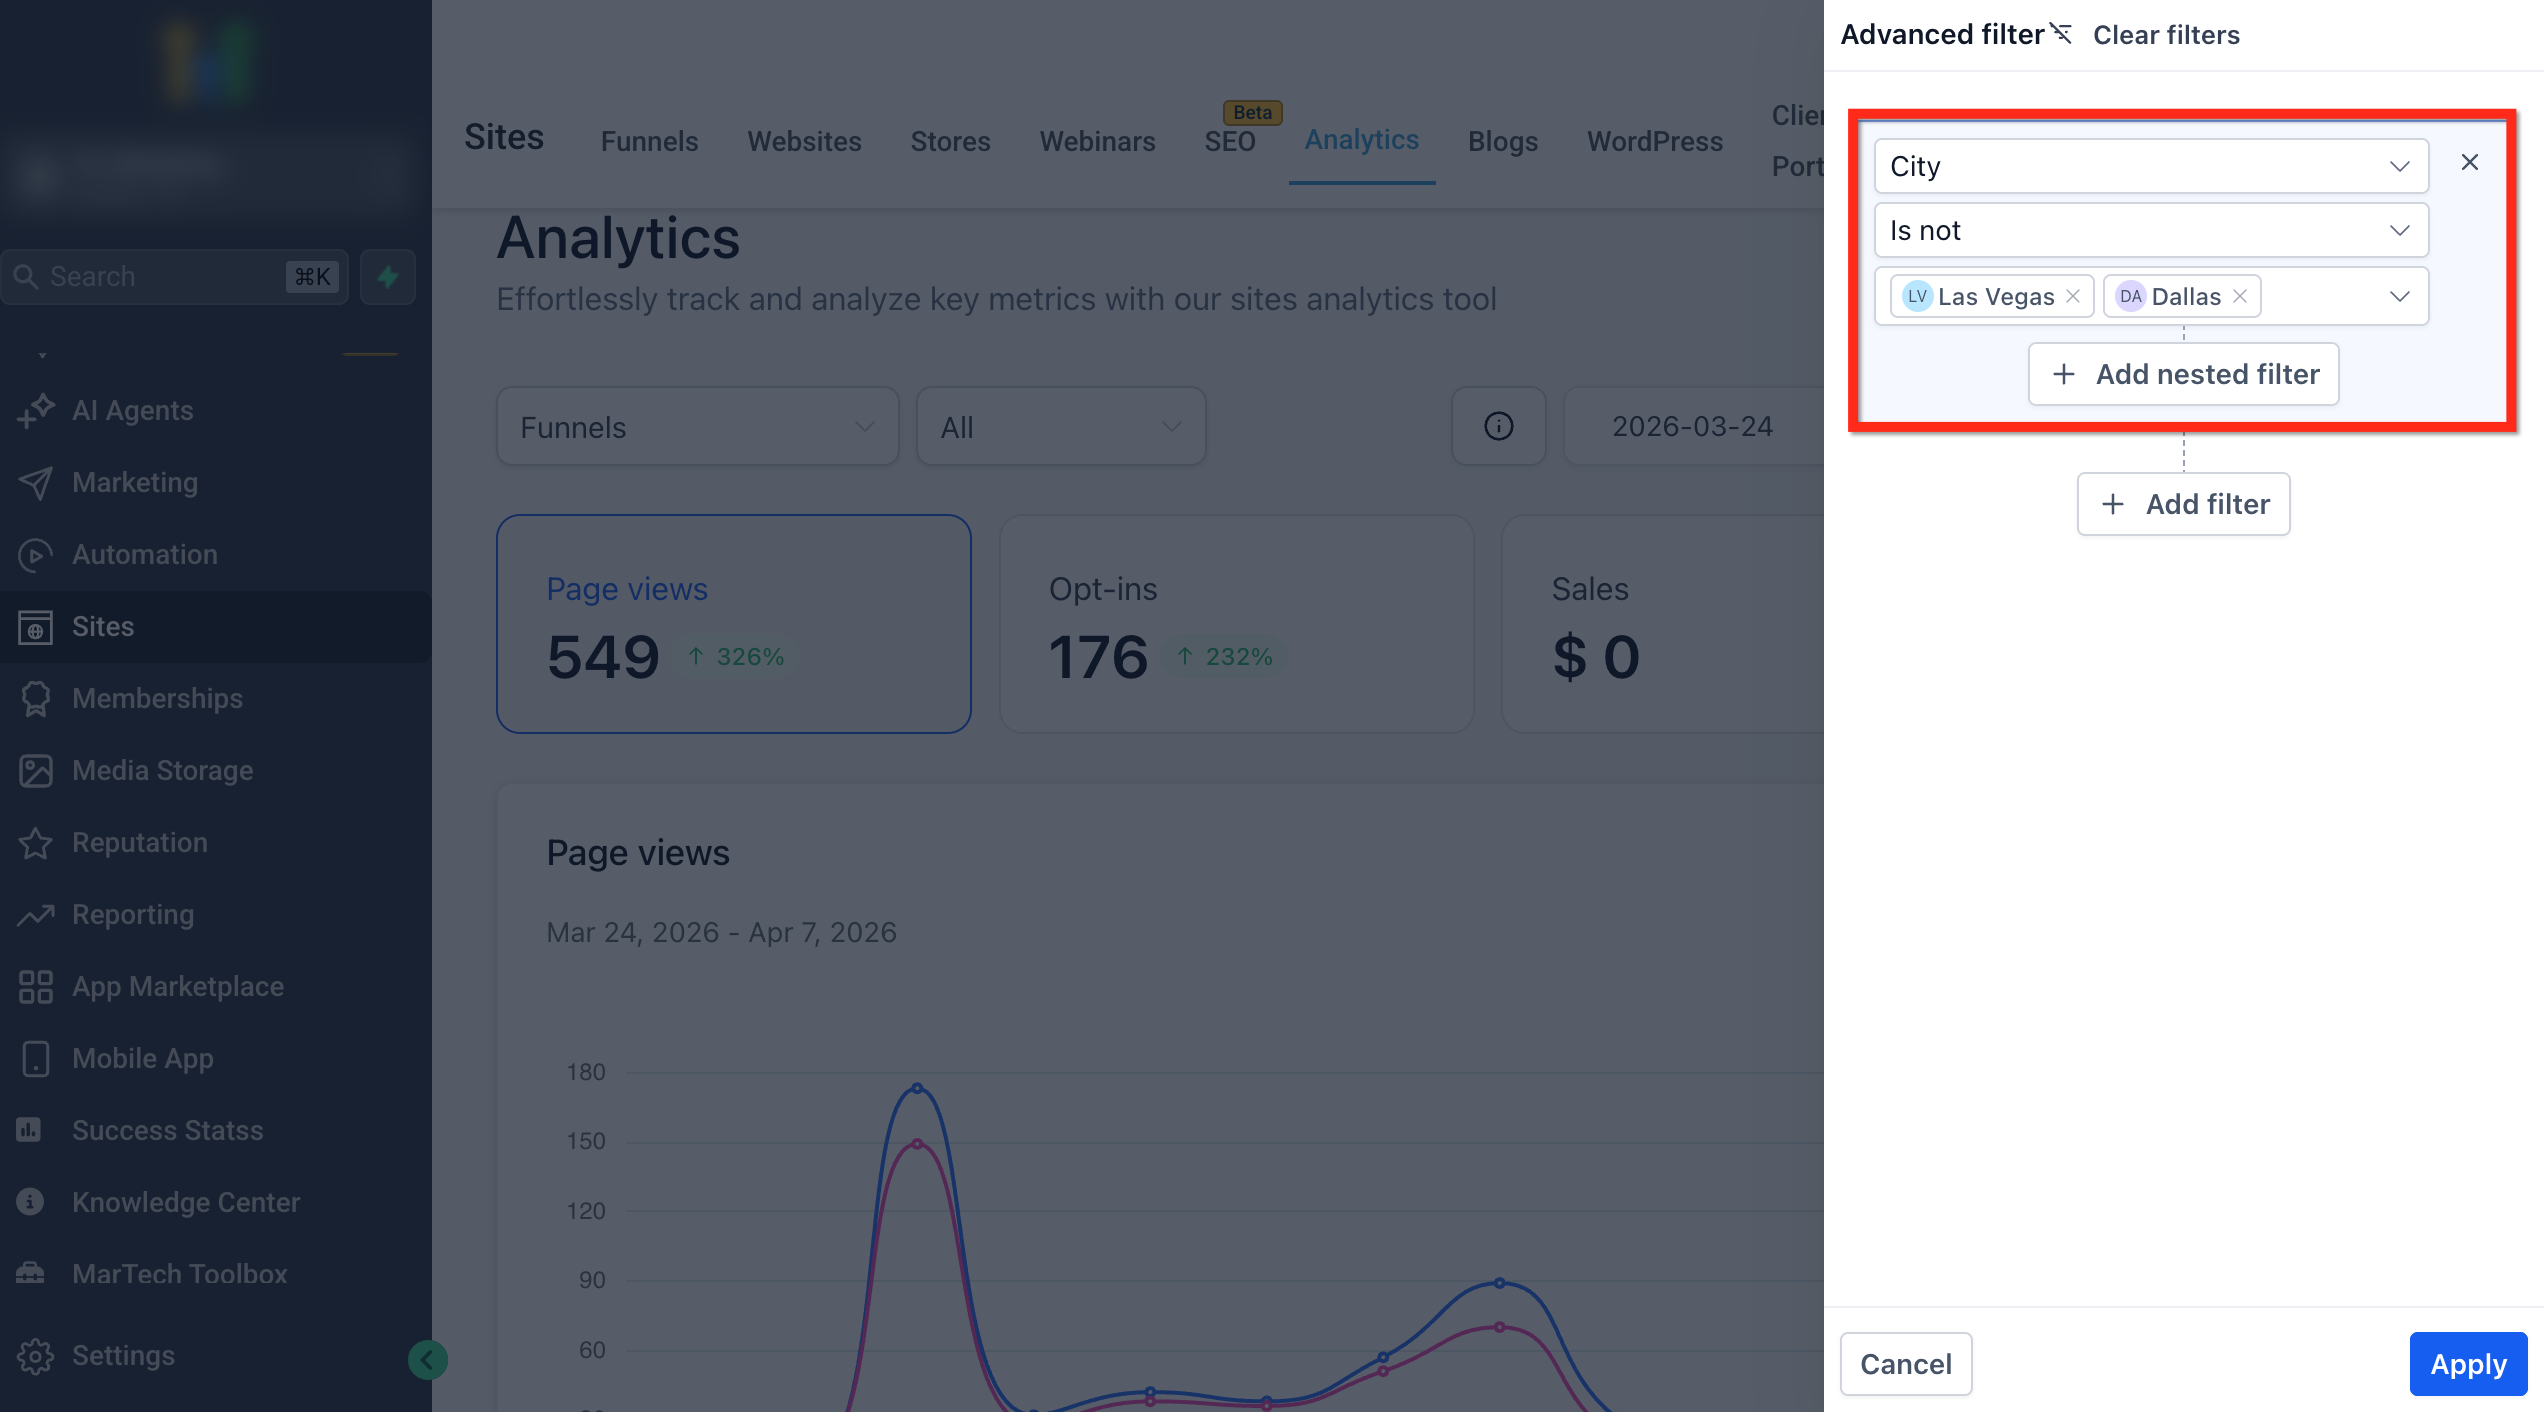Open the city values dropdown arrow
This screenshot has width=2544, height=1412.
2399,296
